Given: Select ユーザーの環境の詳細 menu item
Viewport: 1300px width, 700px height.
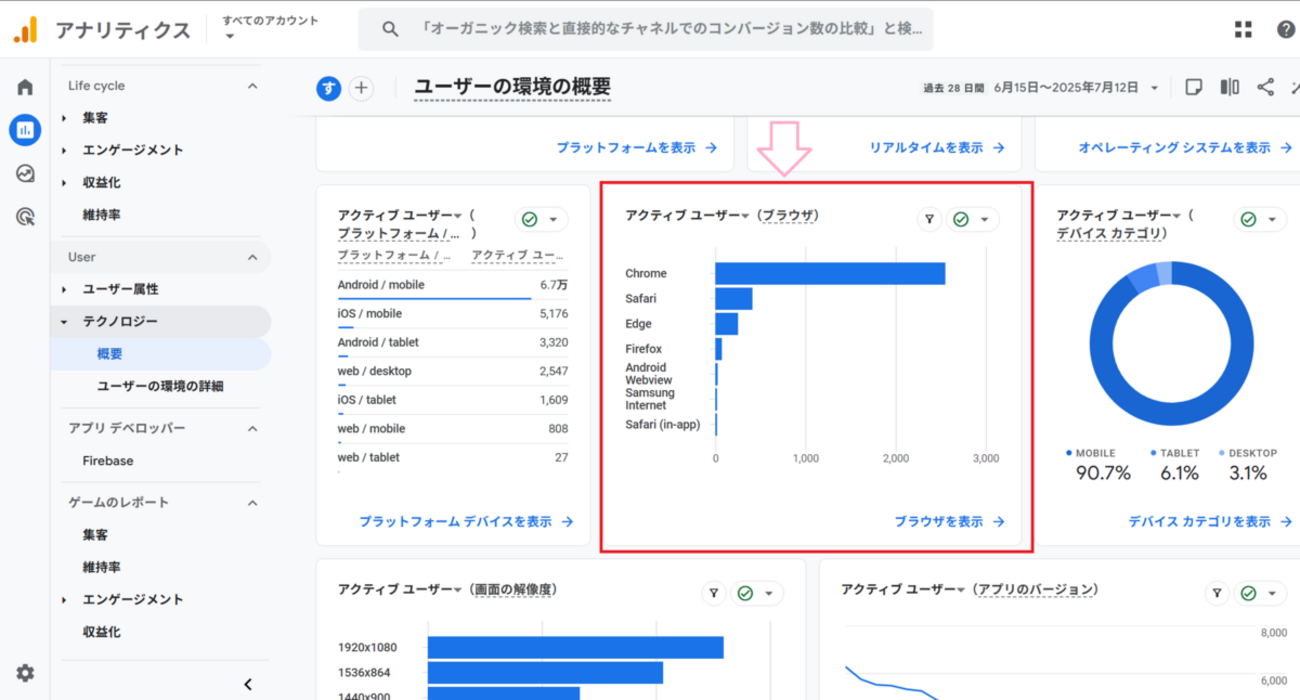Looking at the screenshot, I should [160, 386].
